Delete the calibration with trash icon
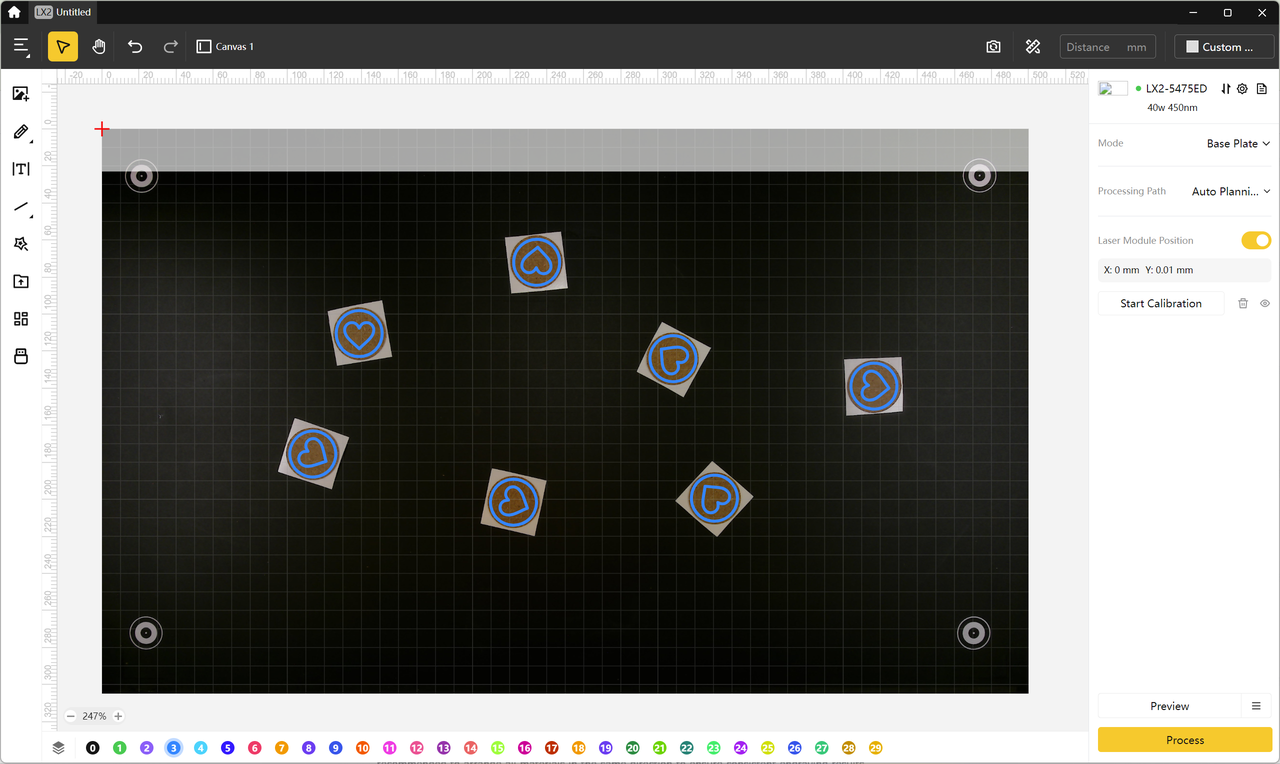Viewport: 1280px width, 764px height. [x=1243, y=303]
